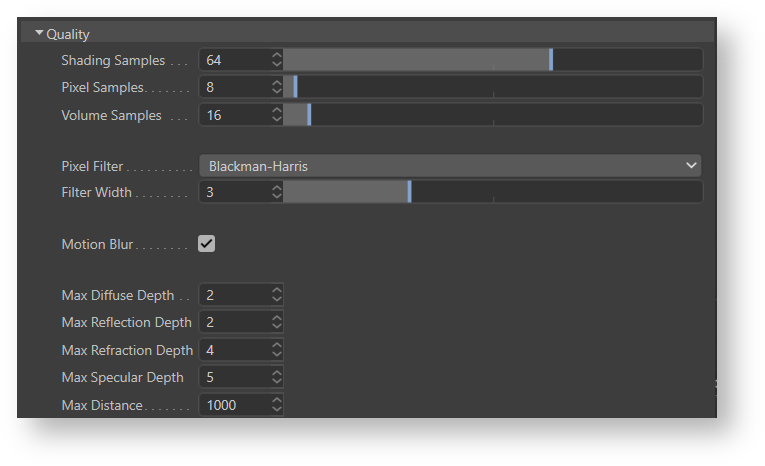Click the Max Distance value field

click(235, 405)
